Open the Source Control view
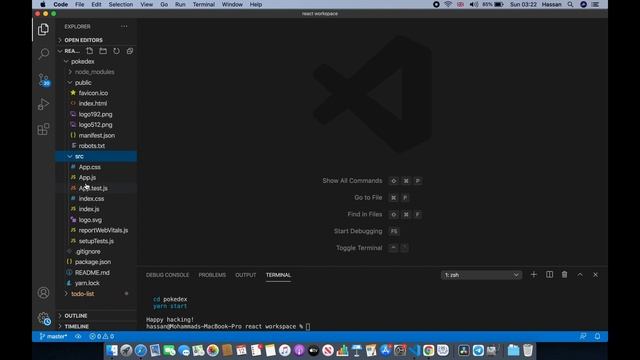This screenshot has width=640, height=360. coord(43,79)
